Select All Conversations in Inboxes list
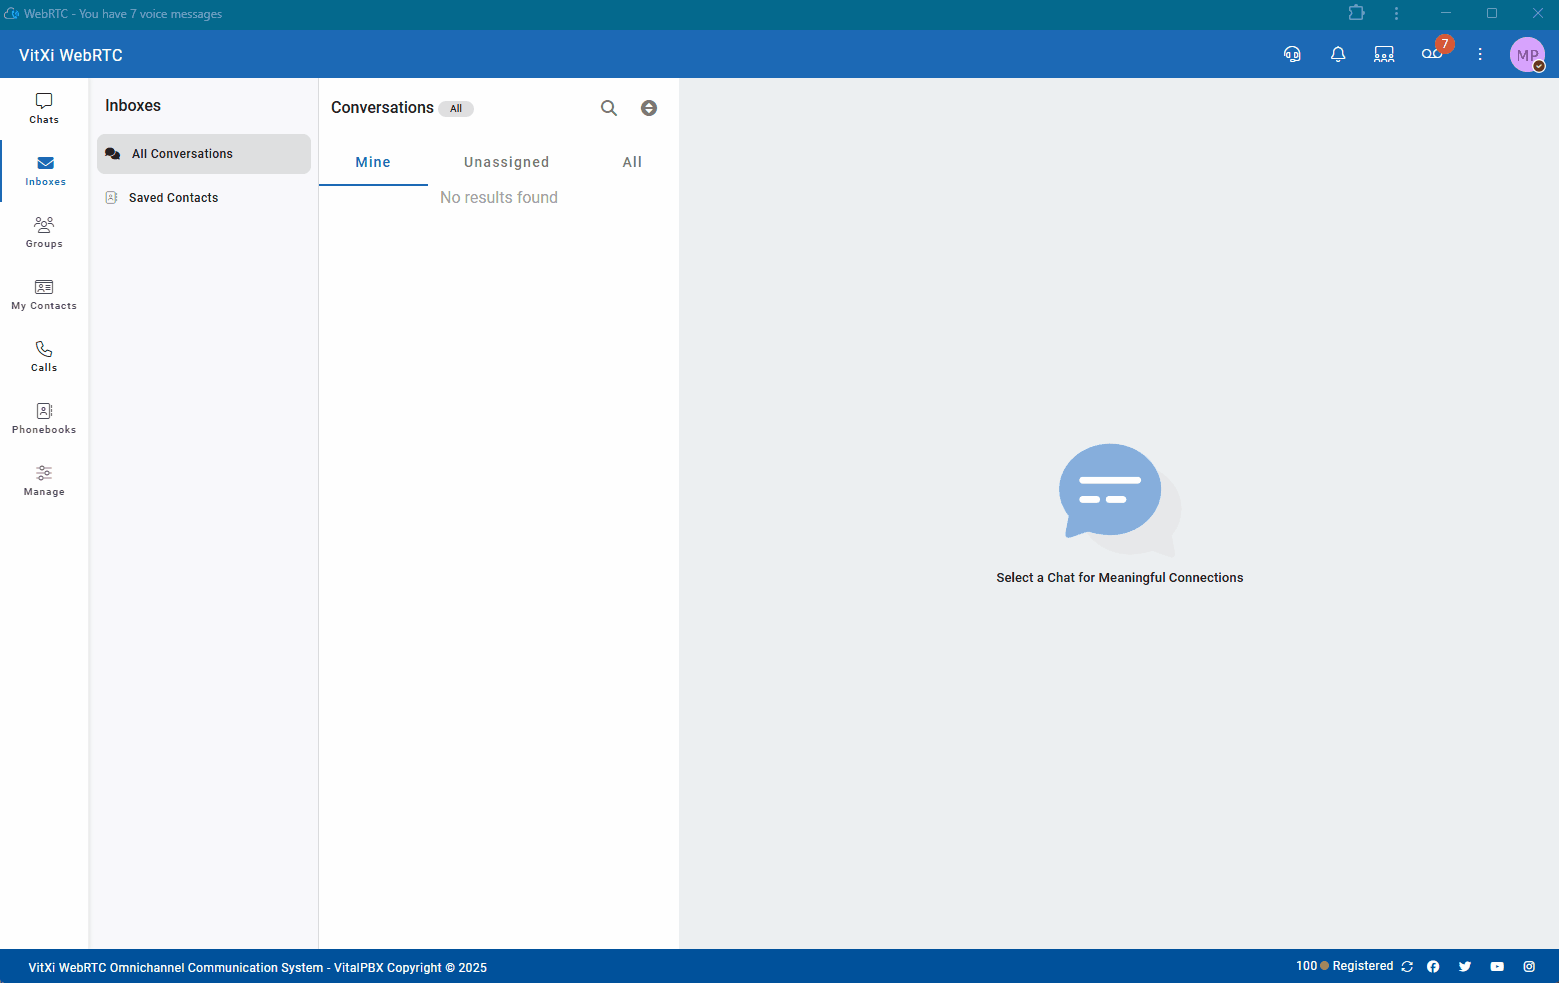 point(182,154)
